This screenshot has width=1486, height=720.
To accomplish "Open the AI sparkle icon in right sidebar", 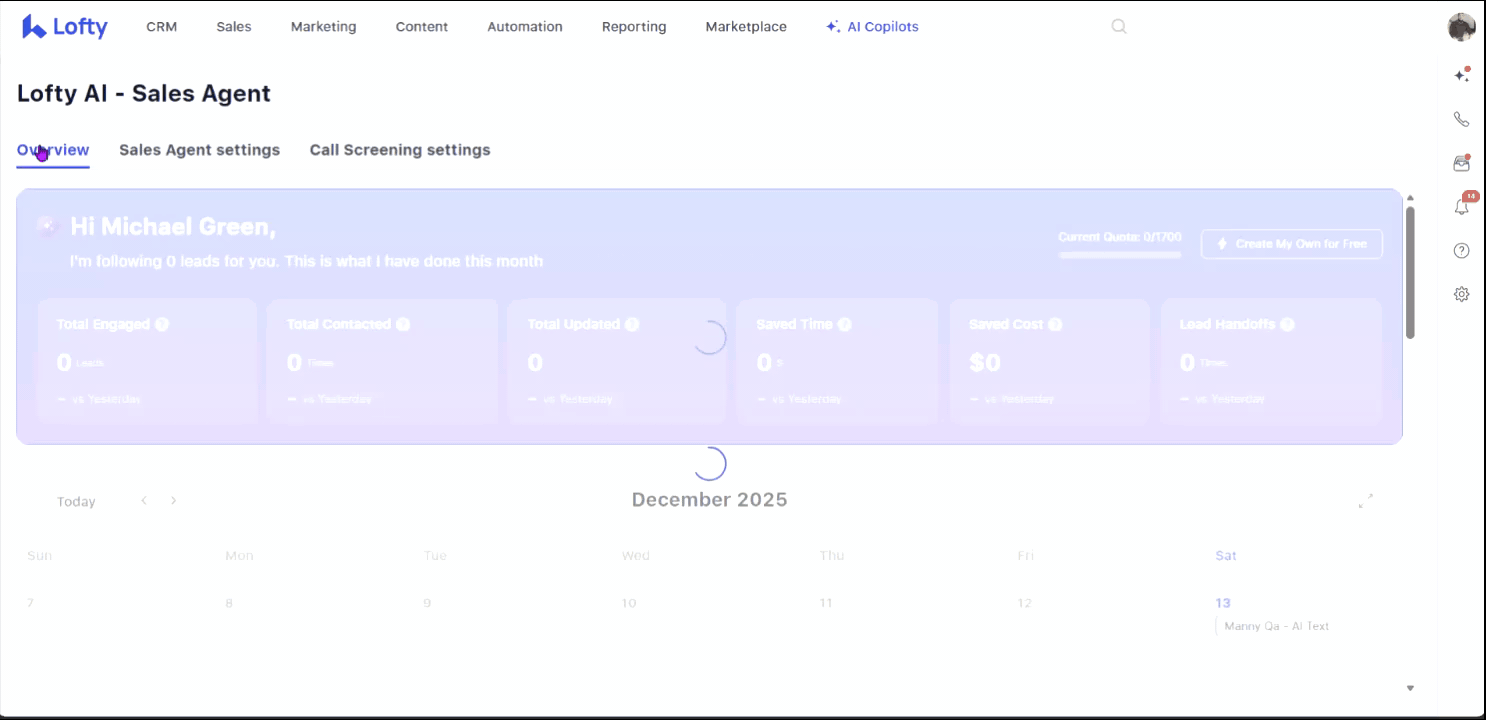I will pos(1461,75).
